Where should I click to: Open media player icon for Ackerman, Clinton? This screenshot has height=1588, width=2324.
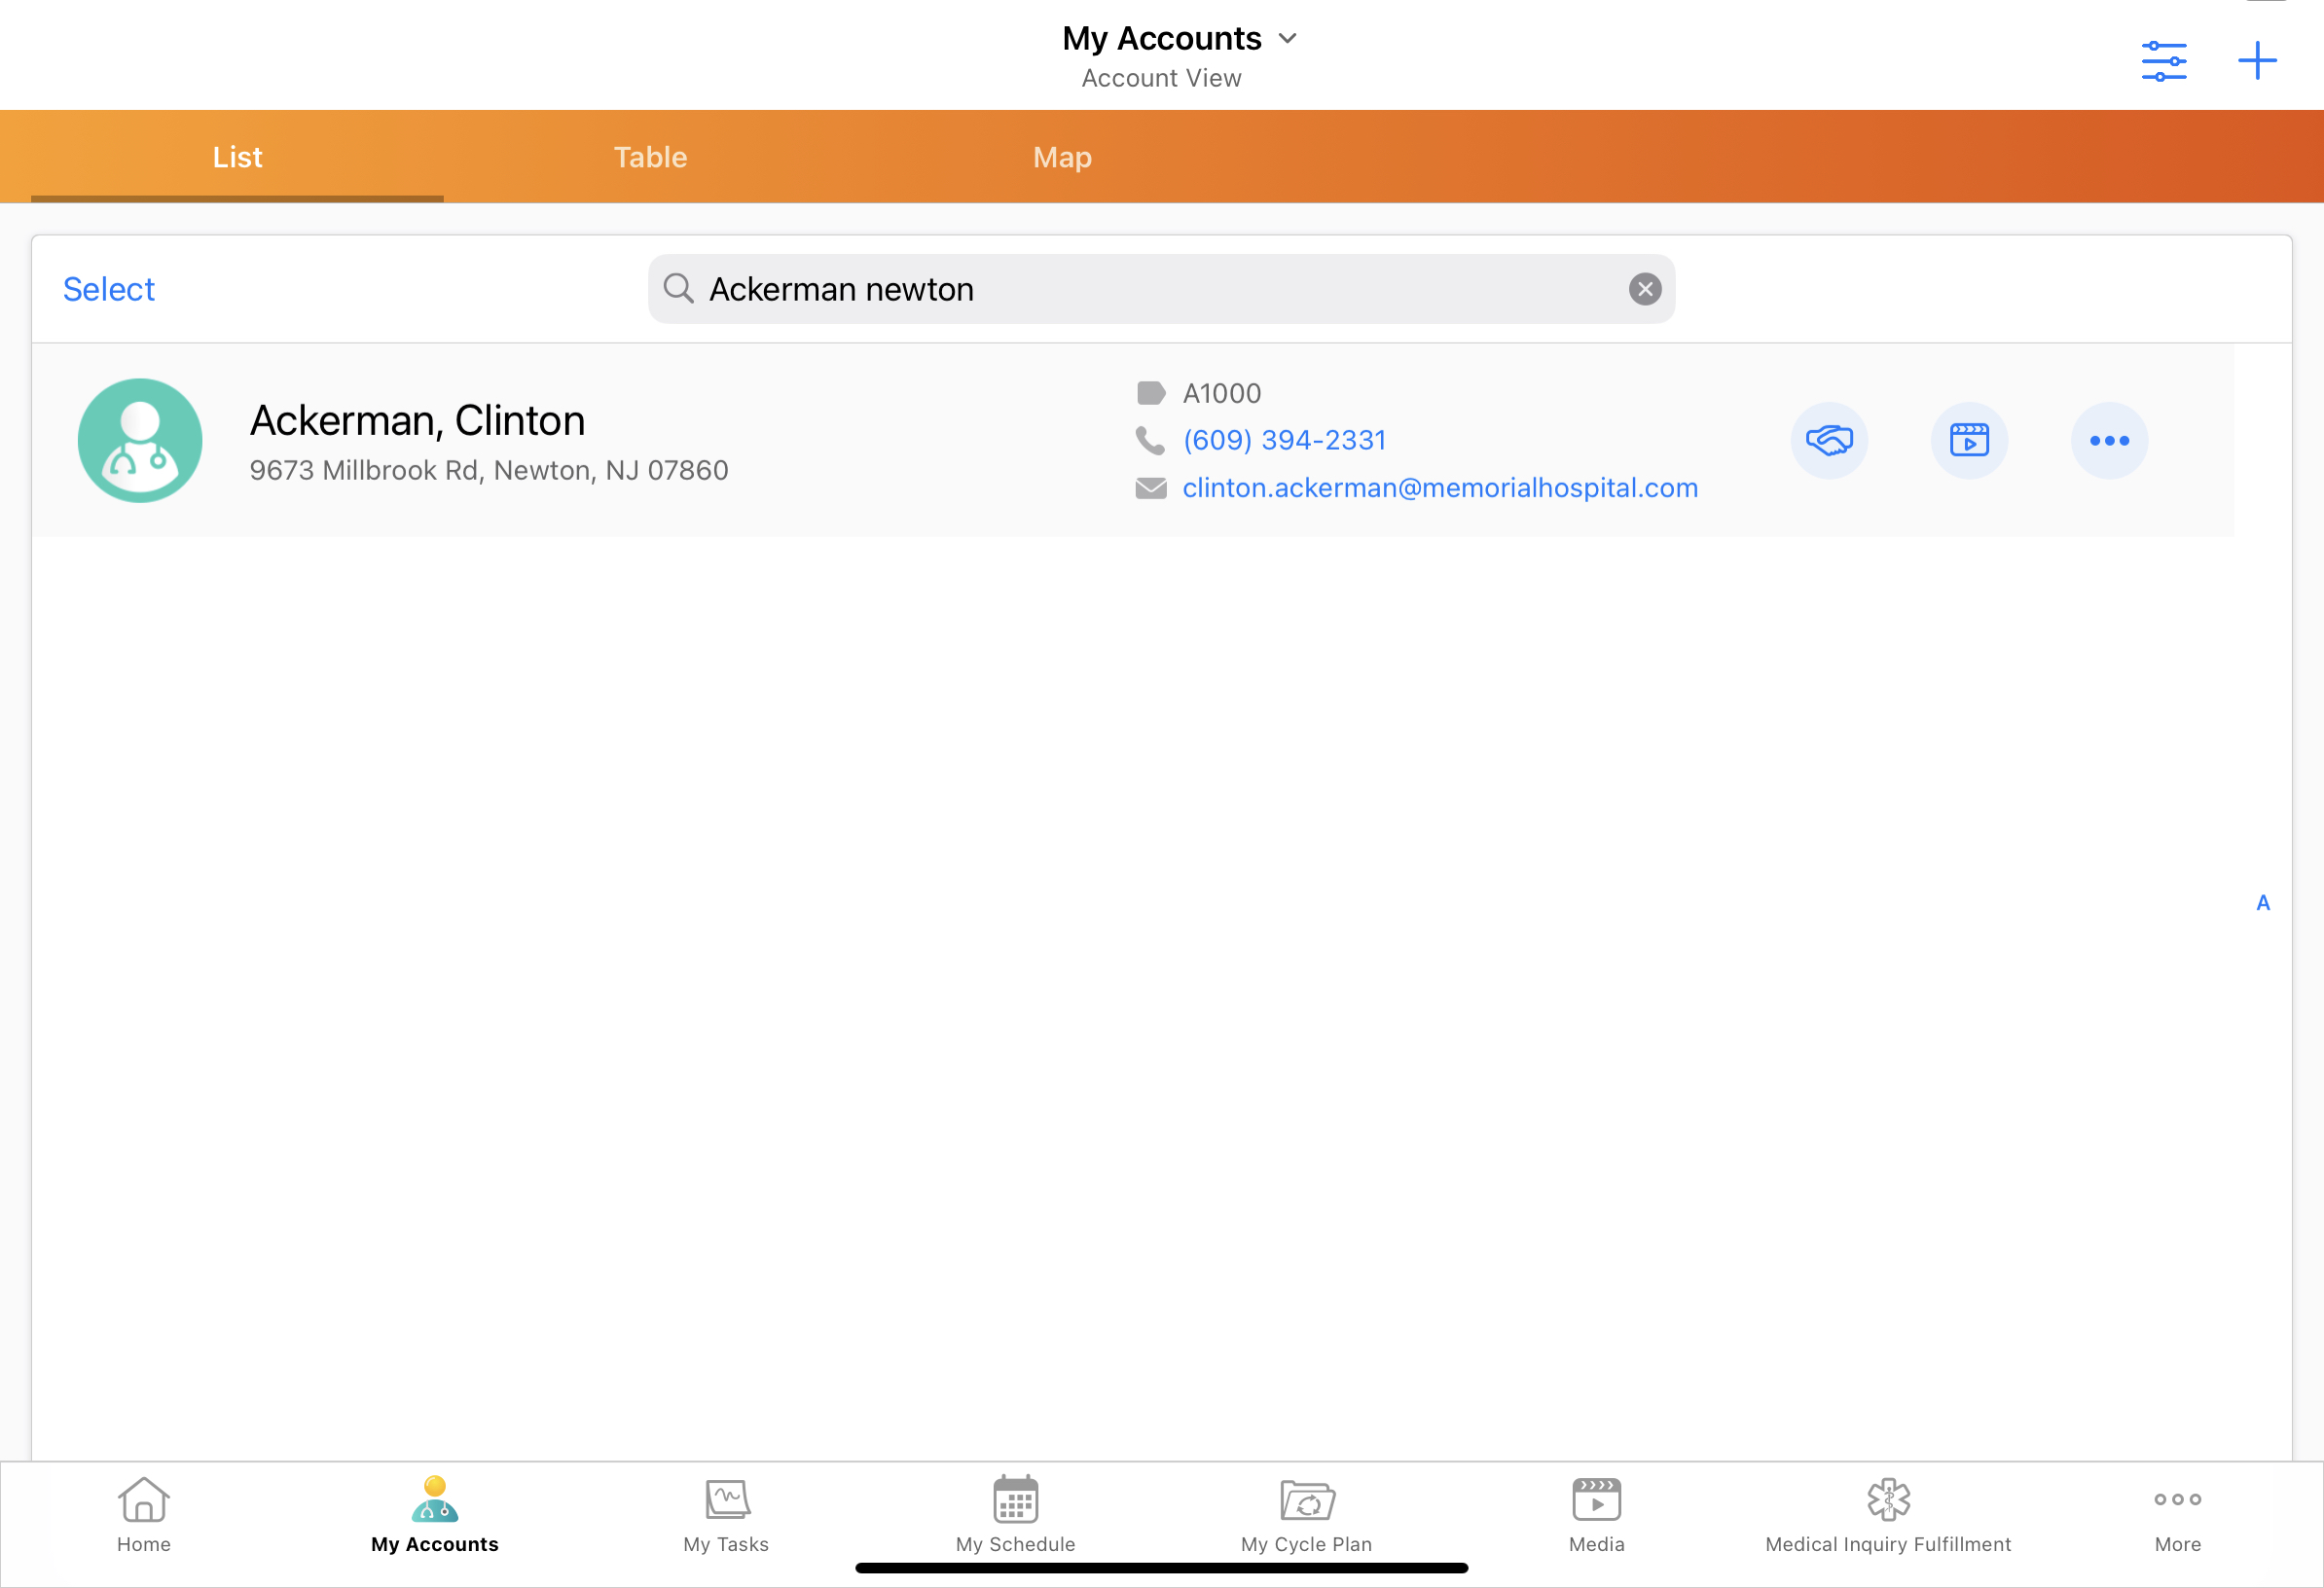pyautogui.click(x=1968, y=440)
